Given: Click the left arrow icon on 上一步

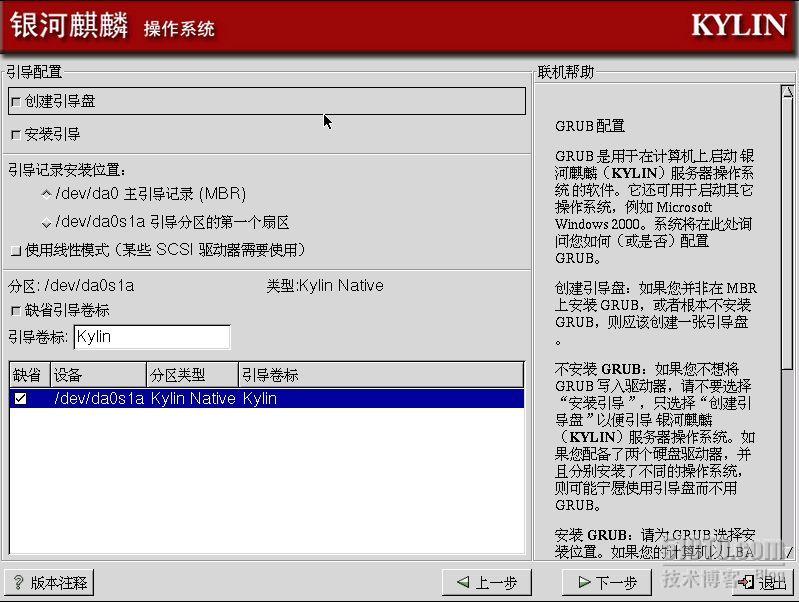Looking at the screenshot, I should click(463, 582).
